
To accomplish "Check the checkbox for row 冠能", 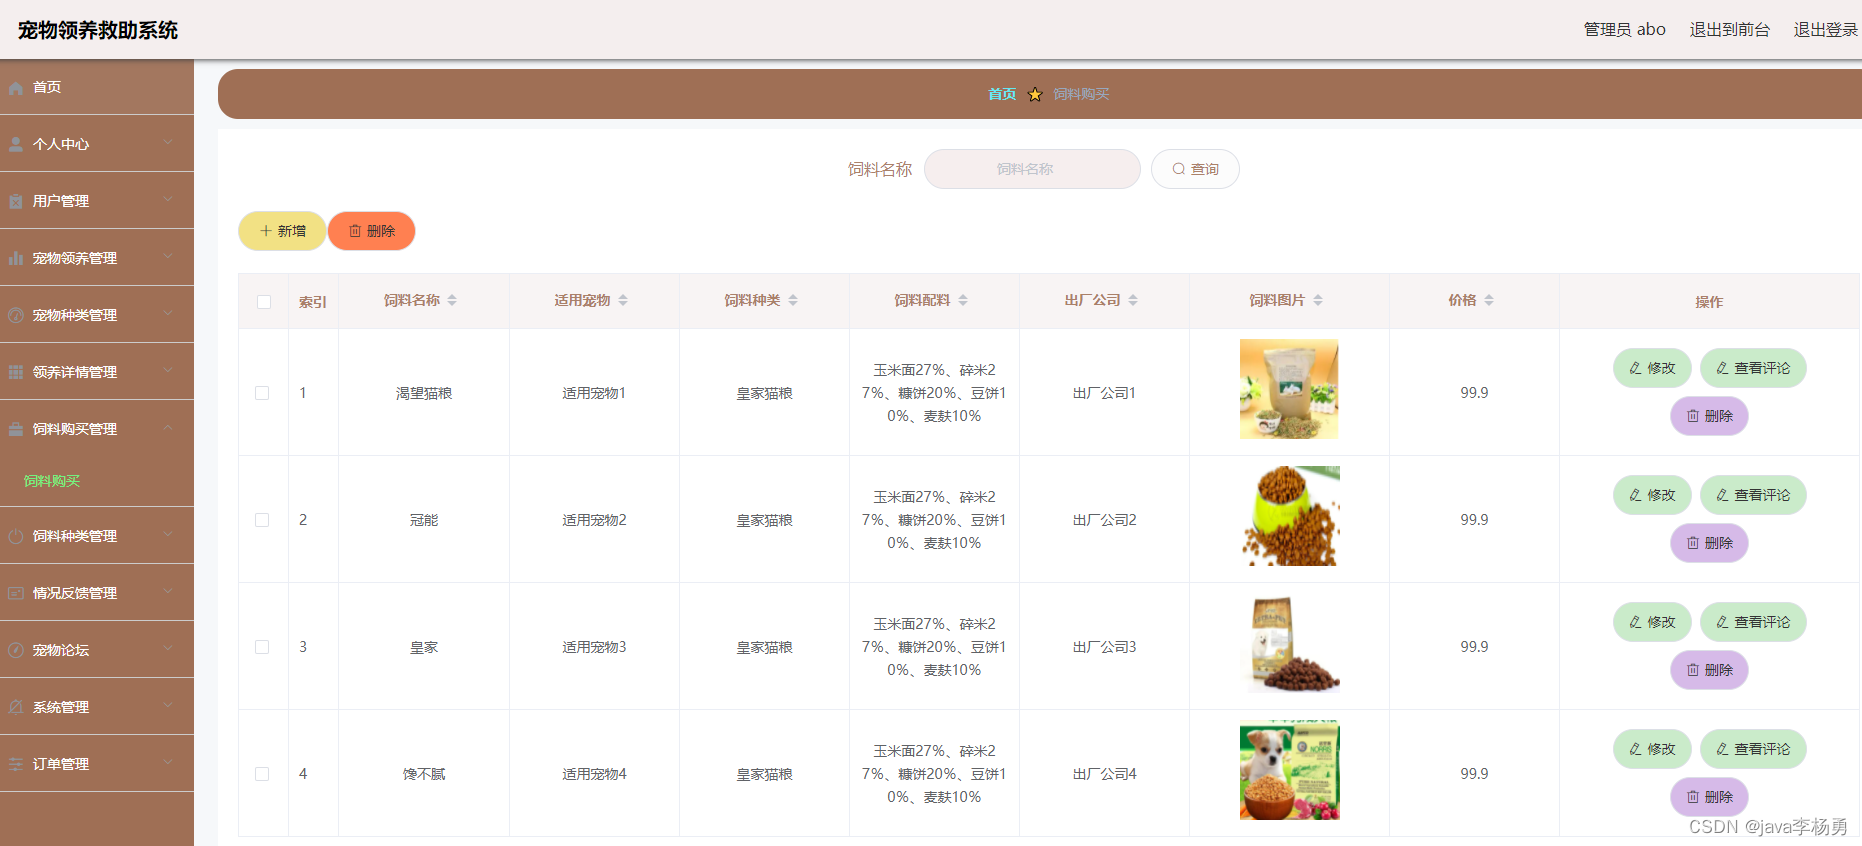I will 262,520.
